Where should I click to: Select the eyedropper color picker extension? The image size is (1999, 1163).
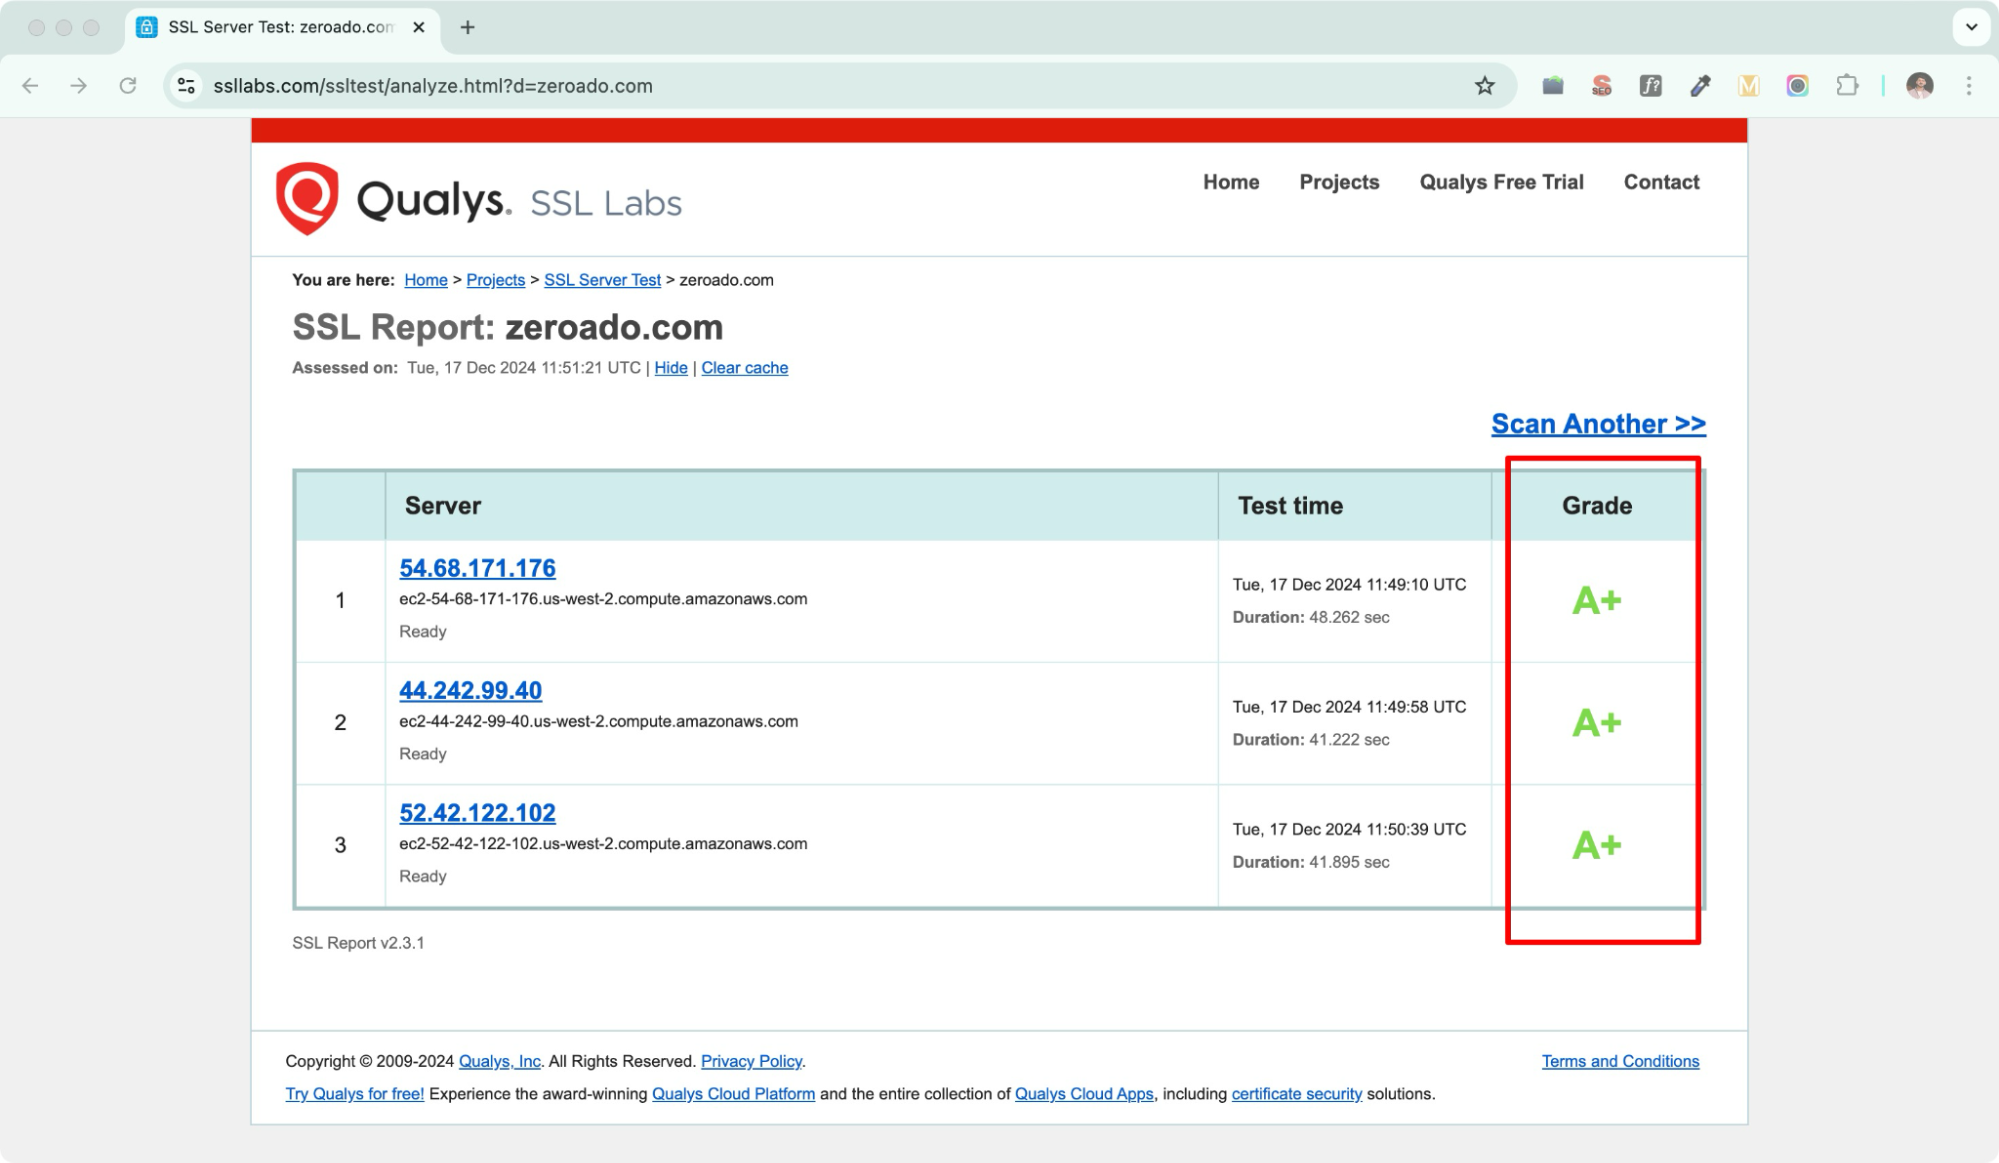click(1699, 85)
